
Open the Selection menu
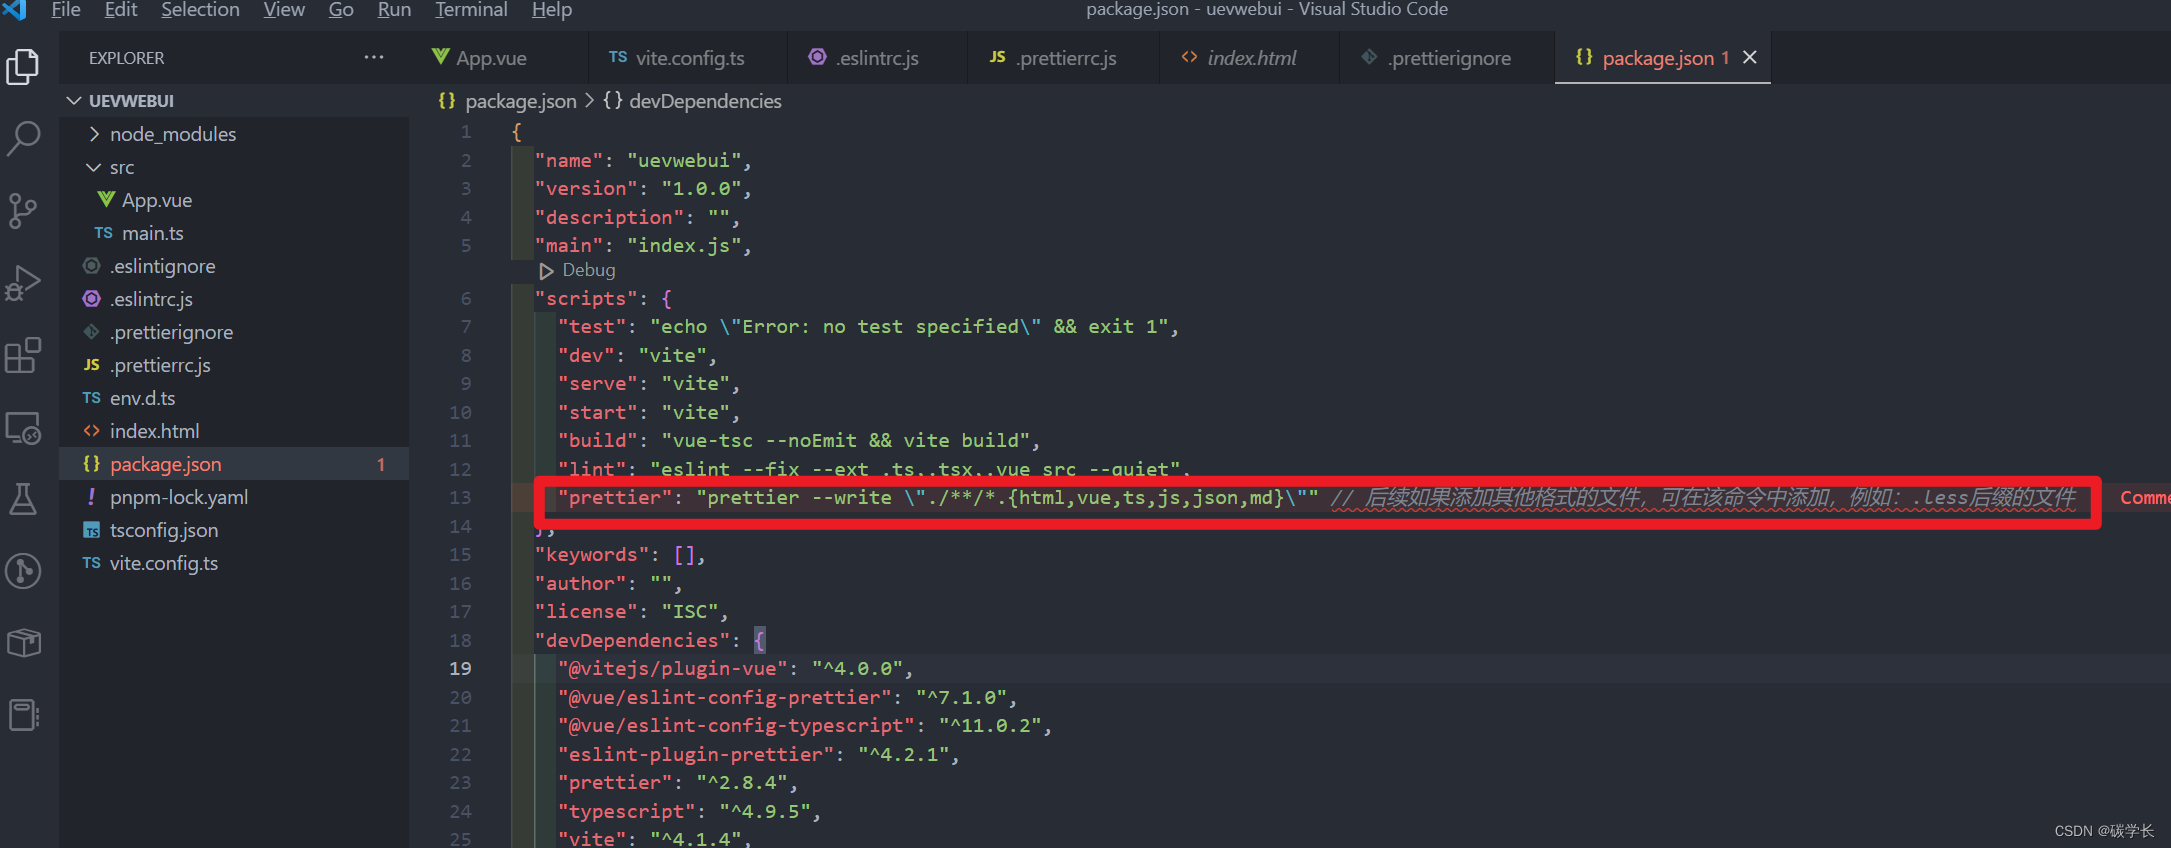tap(200, 10)
